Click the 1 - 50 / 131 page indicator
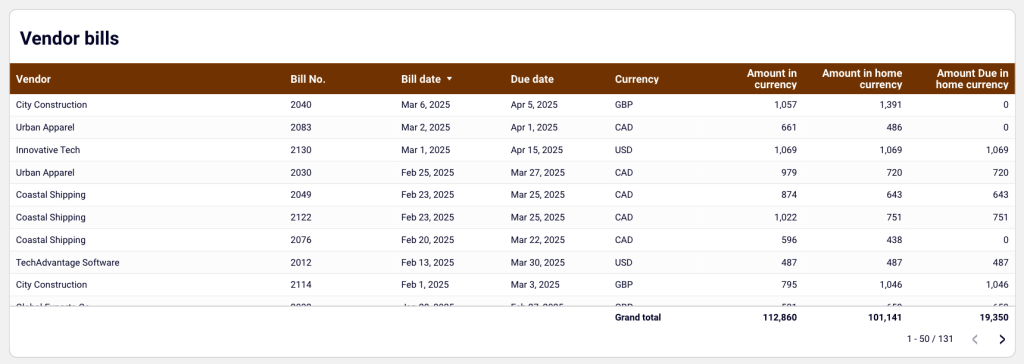 tap(929, 339)
